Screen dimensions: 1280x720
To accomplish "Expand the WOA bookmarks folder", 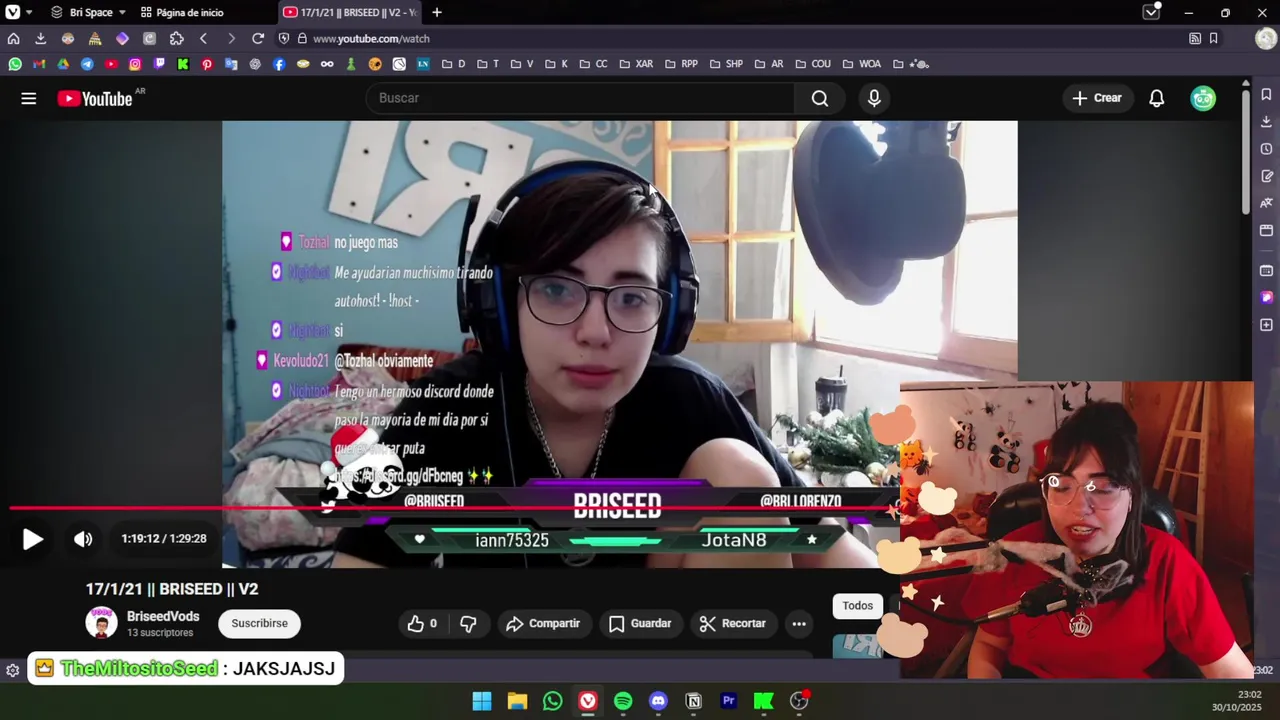I will [862, 64].
